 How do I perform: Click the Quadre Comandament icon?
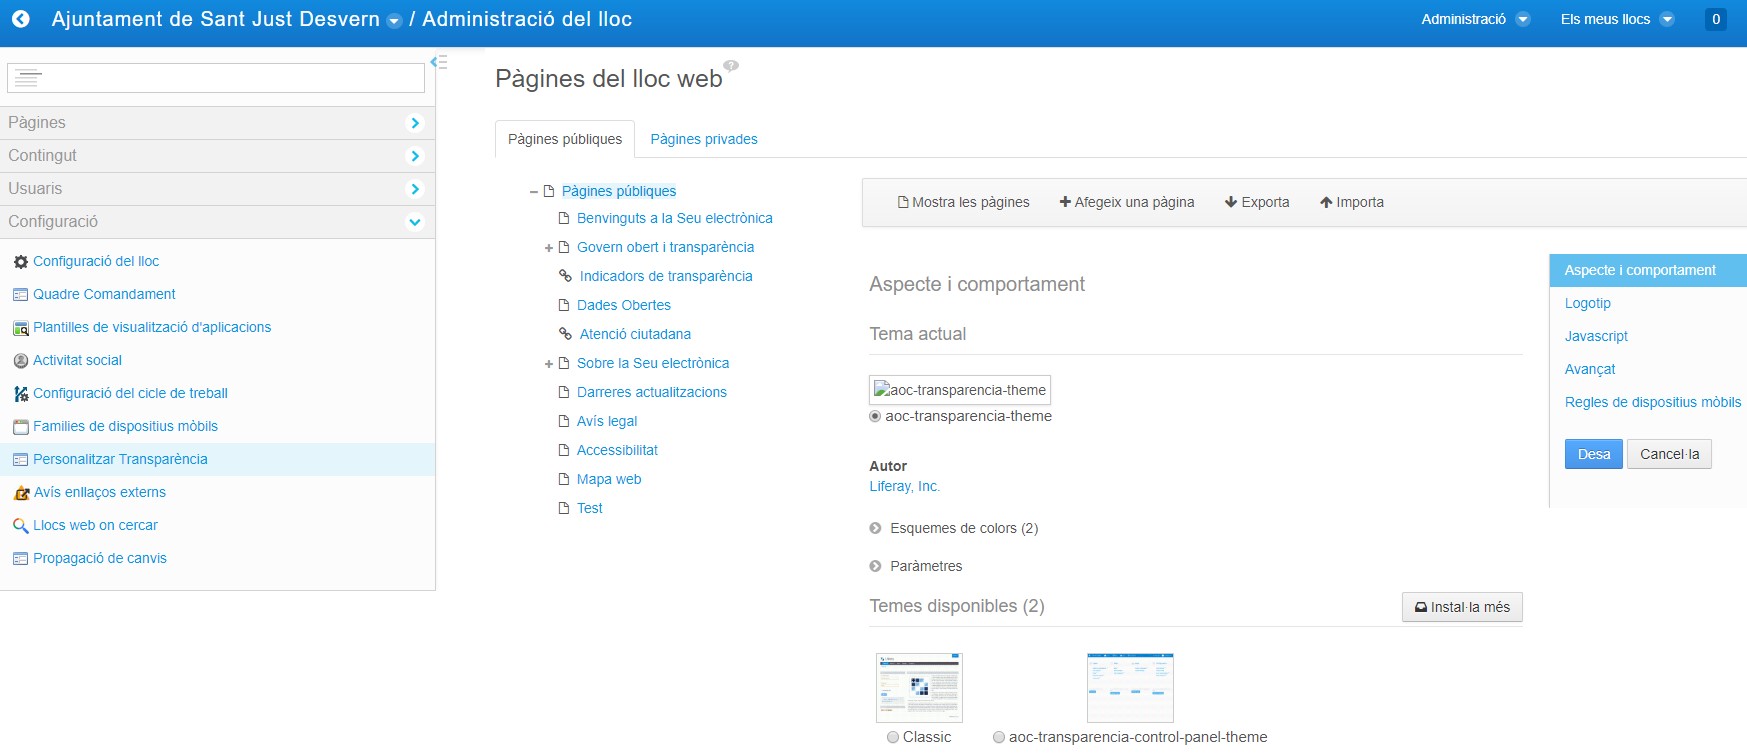[20, 295]
